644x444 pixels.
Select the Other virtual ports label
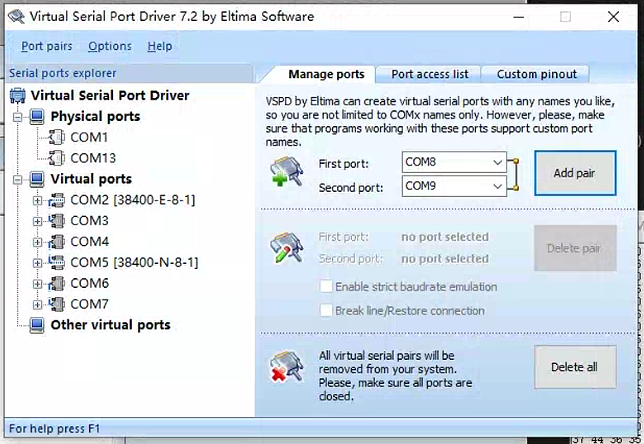(x=110, y=325)
